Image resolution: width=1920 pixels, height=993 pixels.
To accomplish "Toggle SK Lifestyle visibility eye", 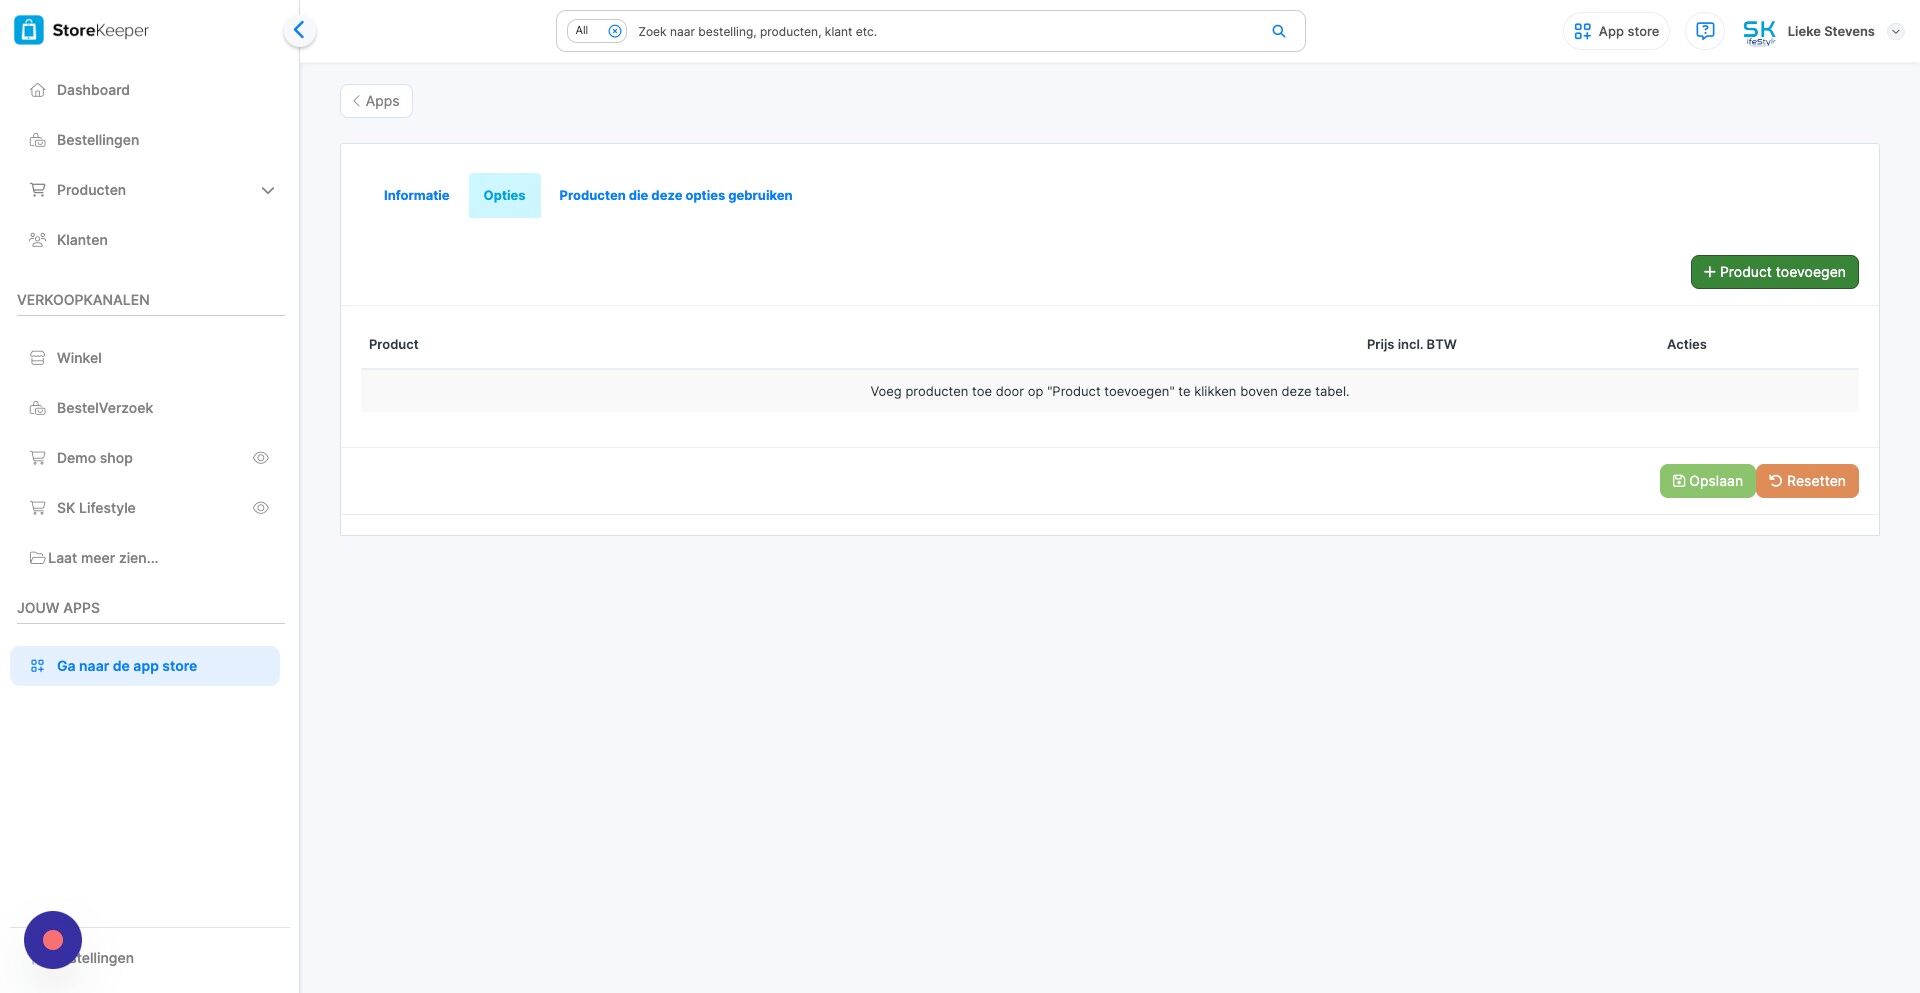I will pos(261,508).
